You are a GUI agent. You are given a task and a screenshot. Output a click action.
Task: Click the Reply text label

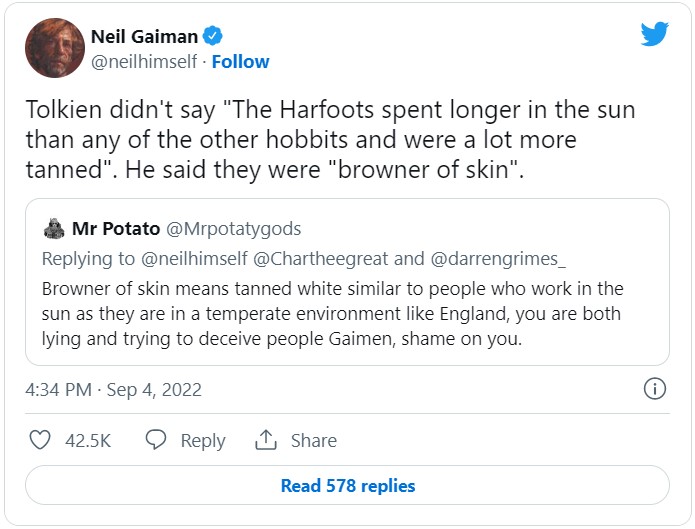tap(203, 440)
